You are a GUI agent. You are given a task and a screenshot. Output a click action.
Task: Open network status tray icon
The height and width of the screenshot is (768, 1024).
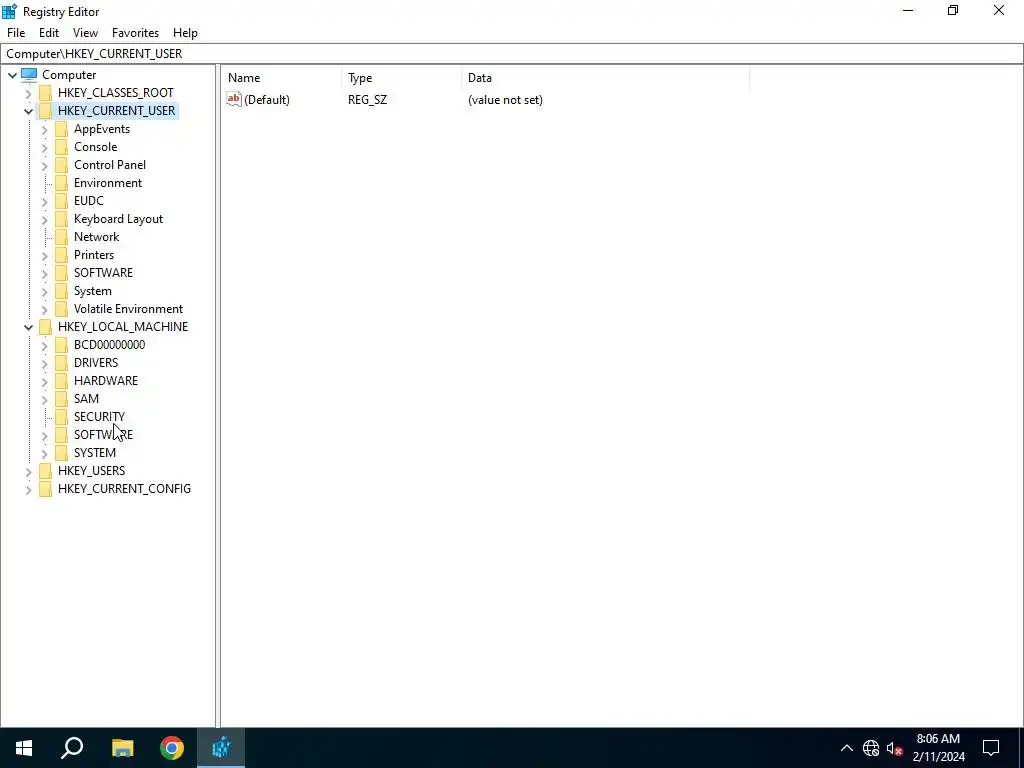tap(871, 748)
